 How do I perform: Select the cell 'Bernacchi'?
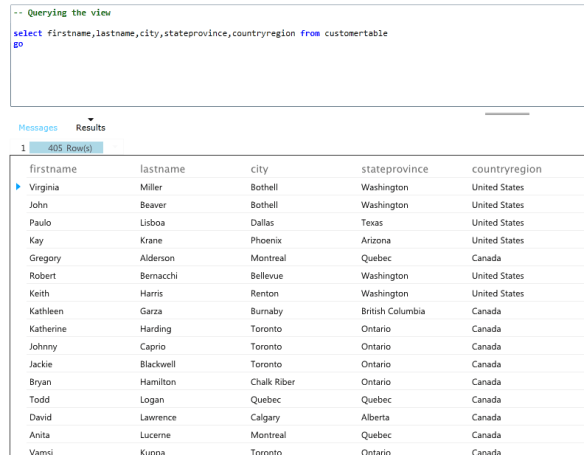tap(159, 276)
